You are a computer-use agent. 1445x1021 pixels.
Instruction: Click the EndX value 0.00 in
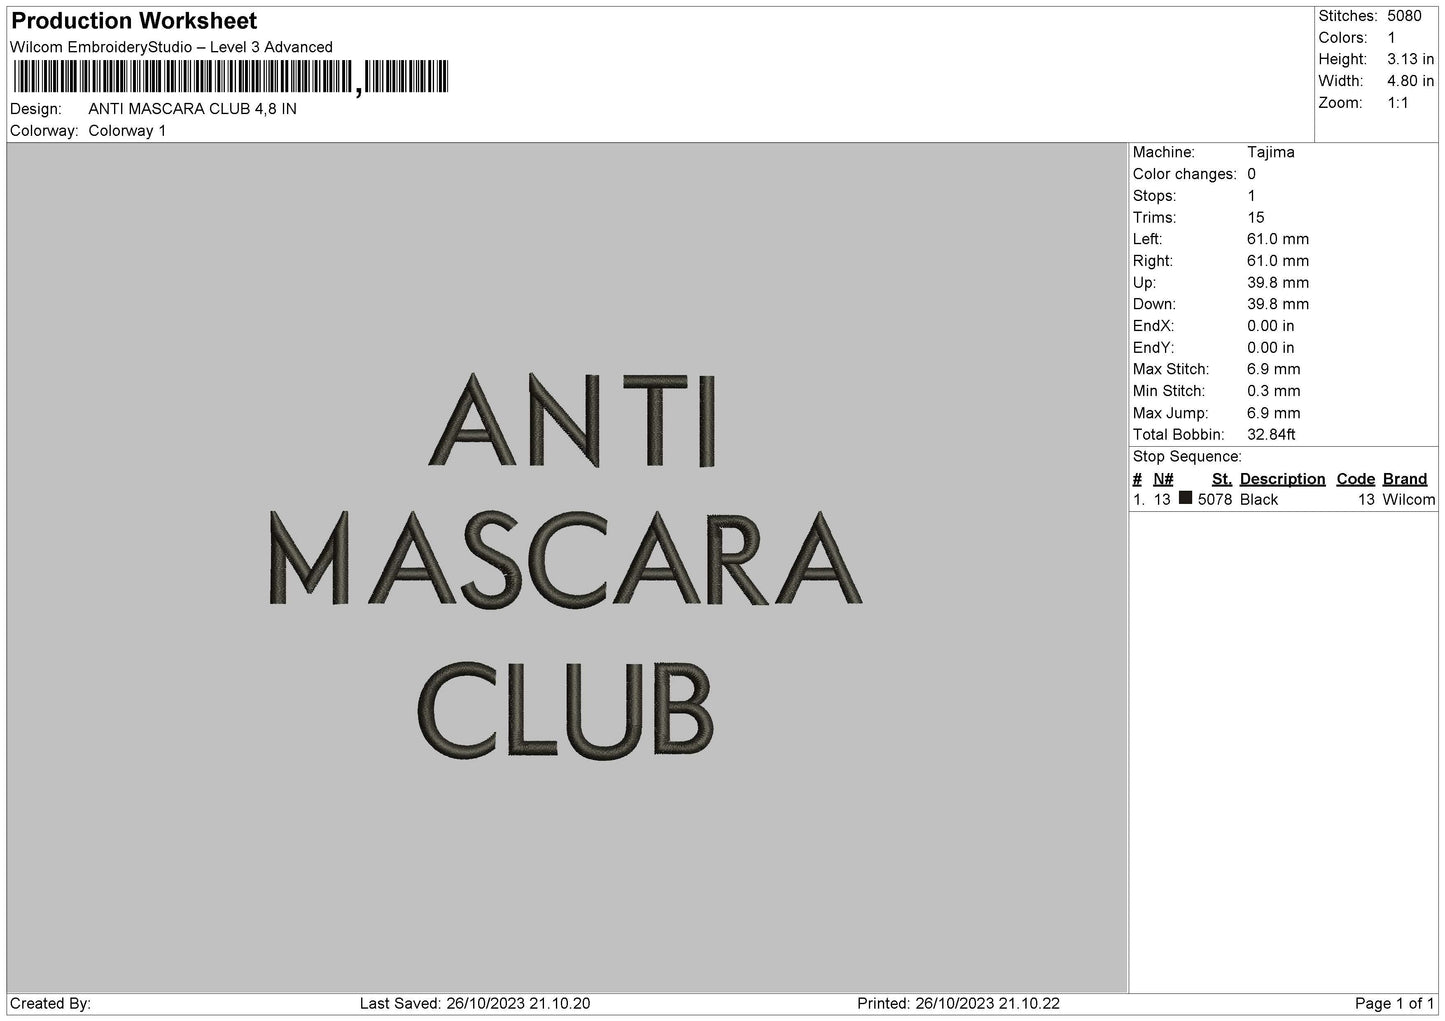tap(1271, 326)
